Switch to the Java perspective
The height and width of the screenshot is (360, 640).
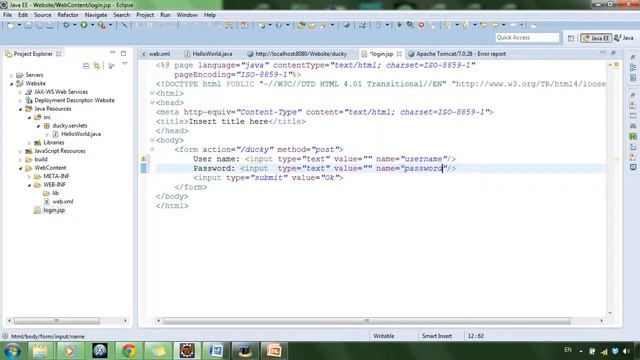(624, 38)
